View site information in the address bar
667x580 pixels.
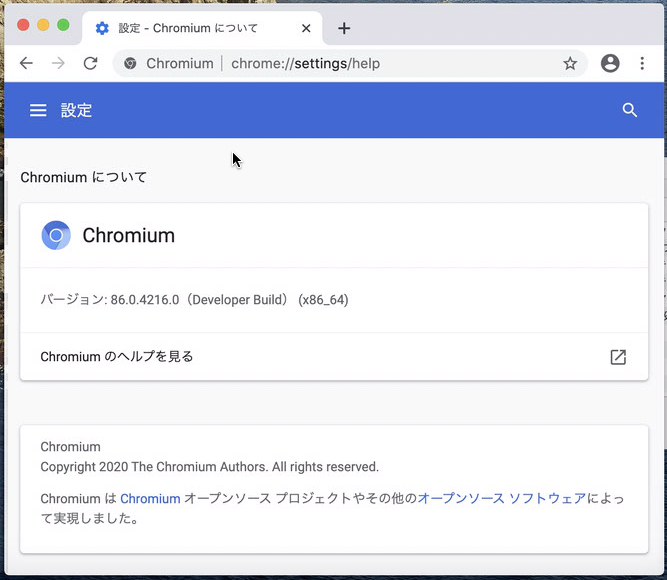point(130,64)
